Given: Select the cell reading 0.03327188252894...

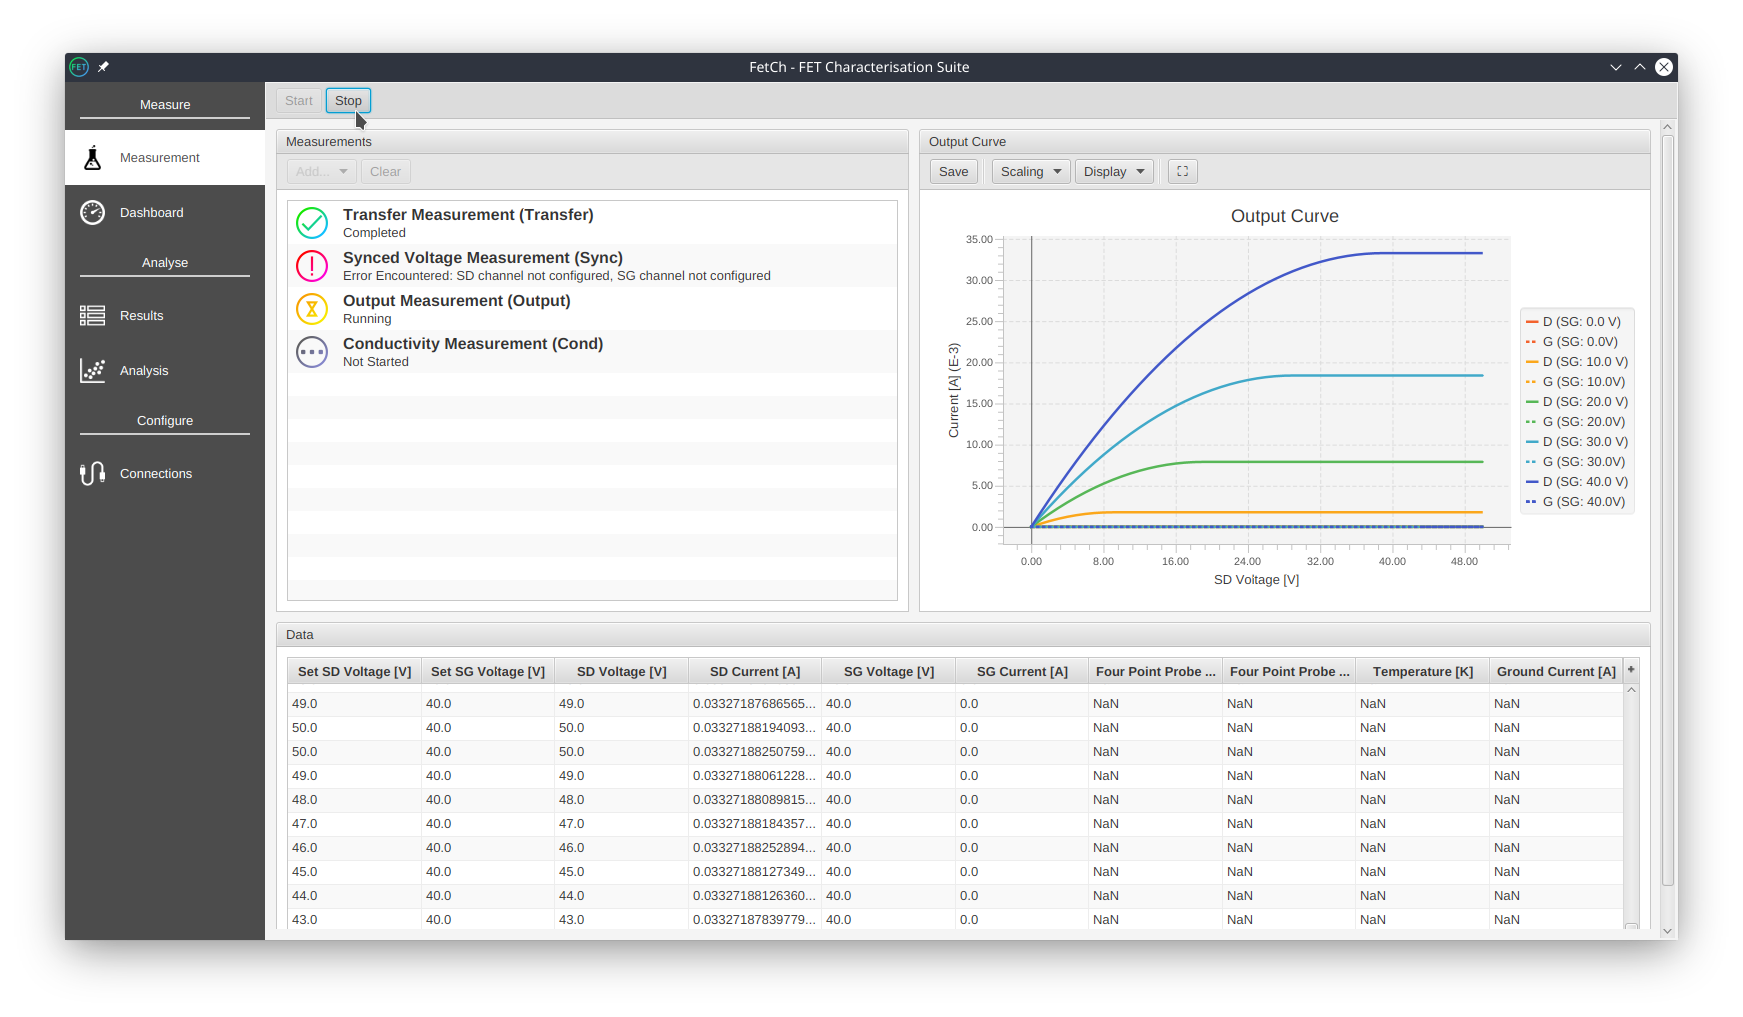Looking at the screenshot, I should coord(755,848).
